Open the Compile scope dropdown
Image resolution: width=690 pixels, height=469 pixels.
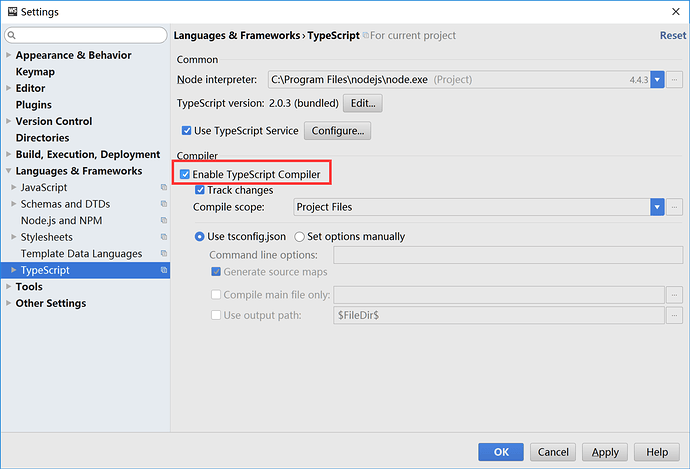pos(657,207)
